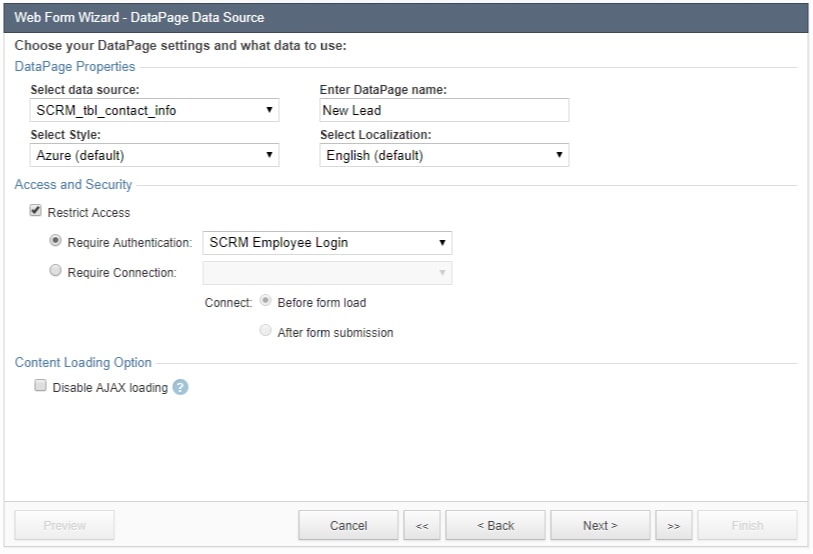The image size is (813, 554).
Task: Click the AJAX loading help icon
Action: coord(180,387)
